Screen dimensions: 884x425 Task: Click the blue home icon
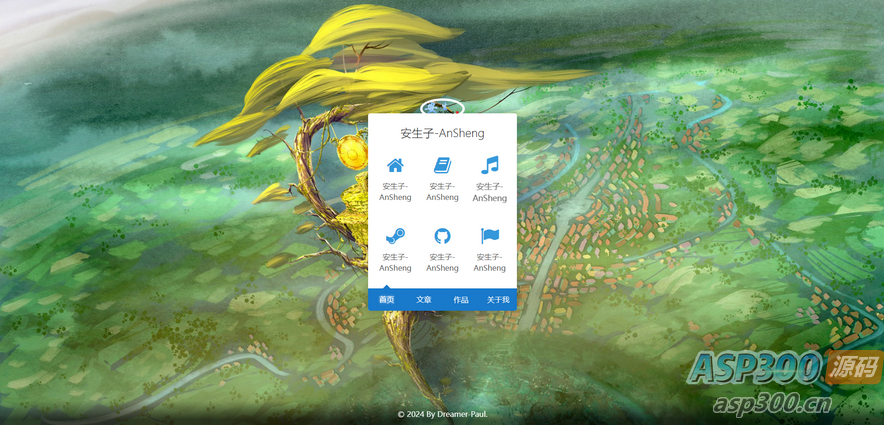tap(395, 165)
